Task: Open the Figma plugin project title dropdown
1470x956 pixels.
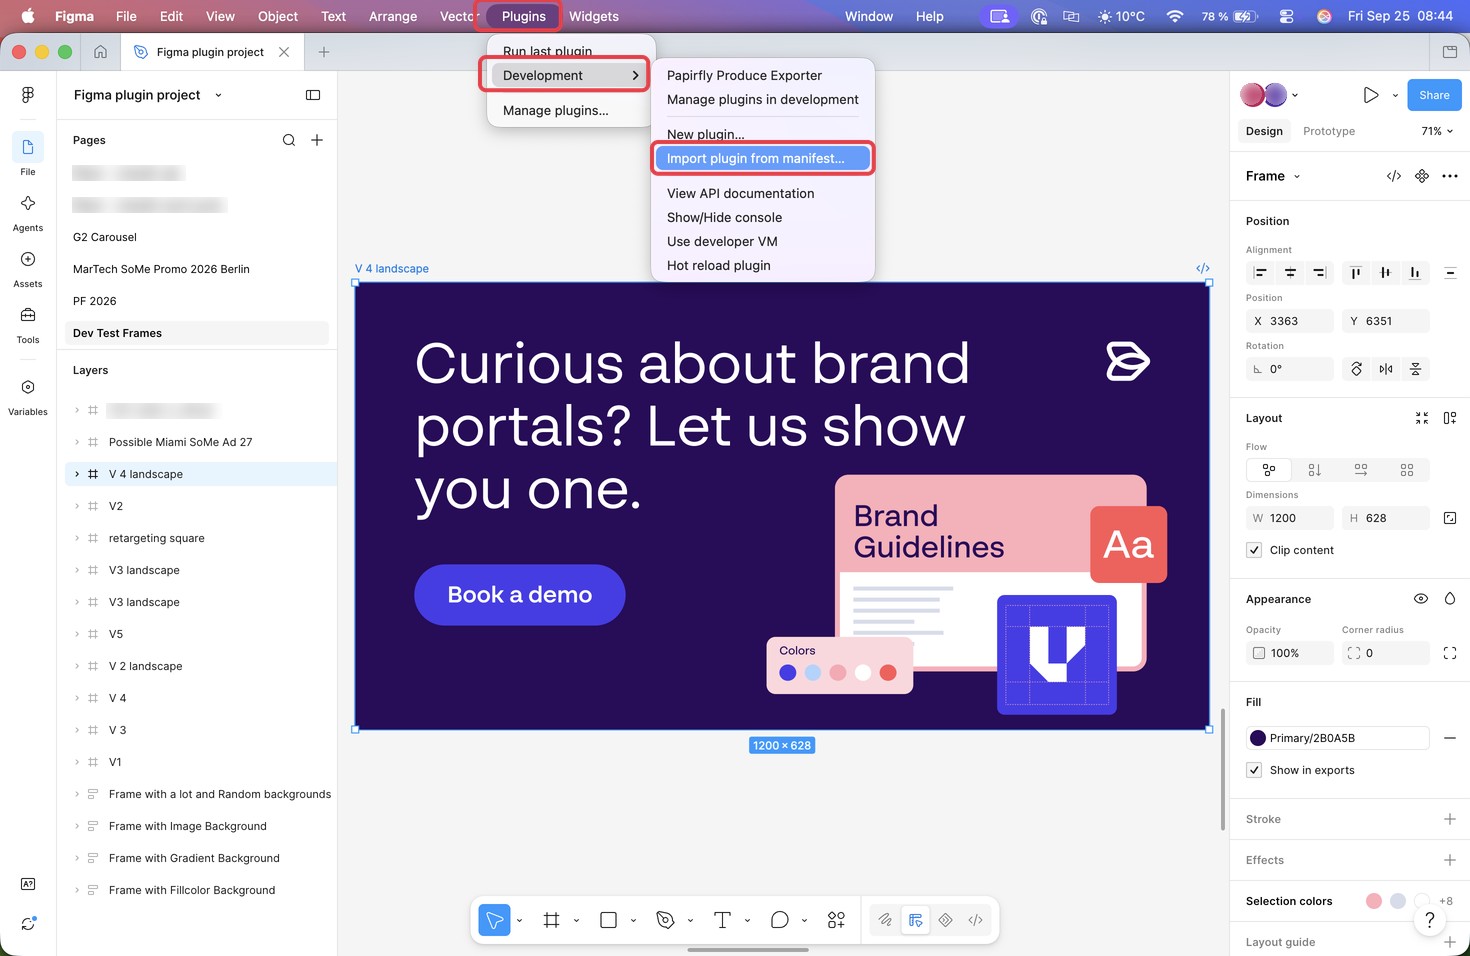Action: pos(218,95)
